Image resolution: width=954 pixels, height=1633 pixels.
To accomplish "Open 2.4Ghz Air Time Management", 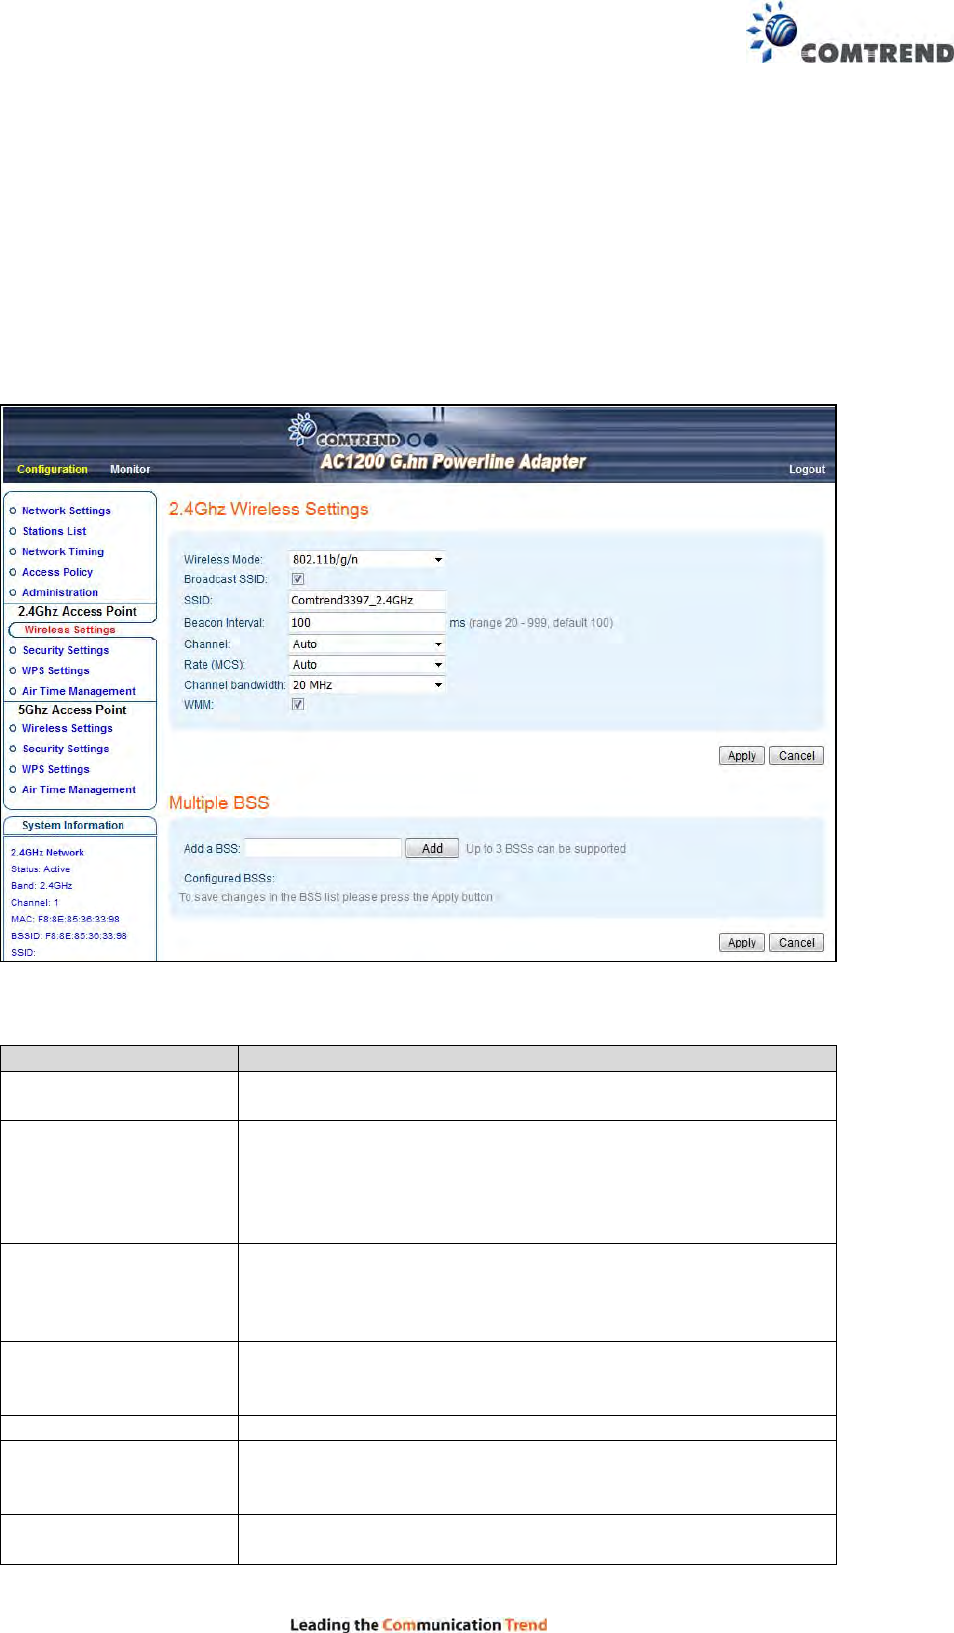I will coord(79,691).
